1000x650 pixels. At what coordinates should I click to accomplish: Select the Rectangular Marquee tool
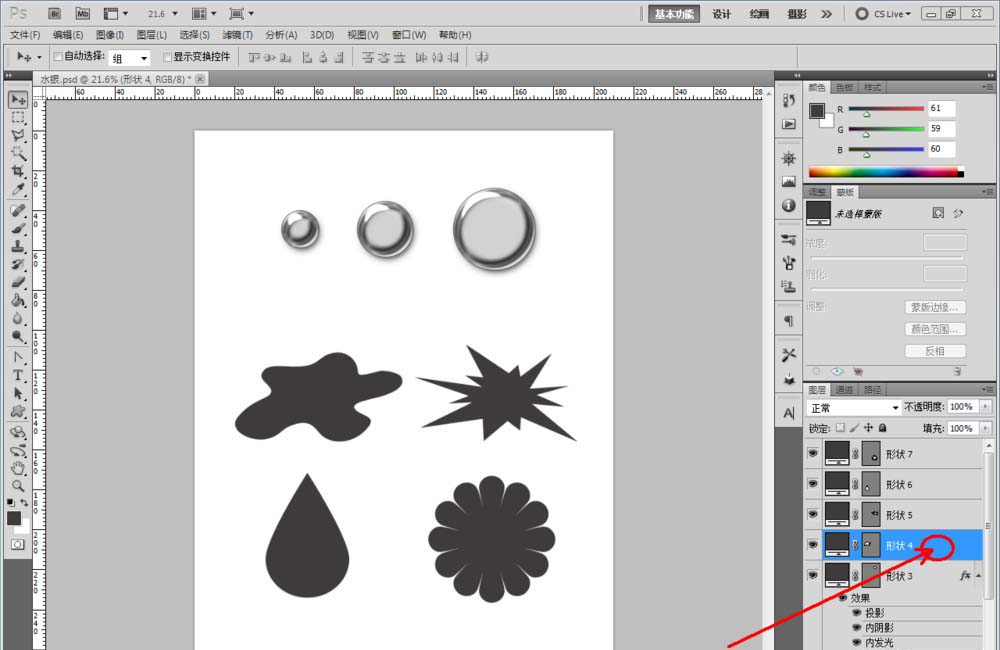tap(18, 117)
